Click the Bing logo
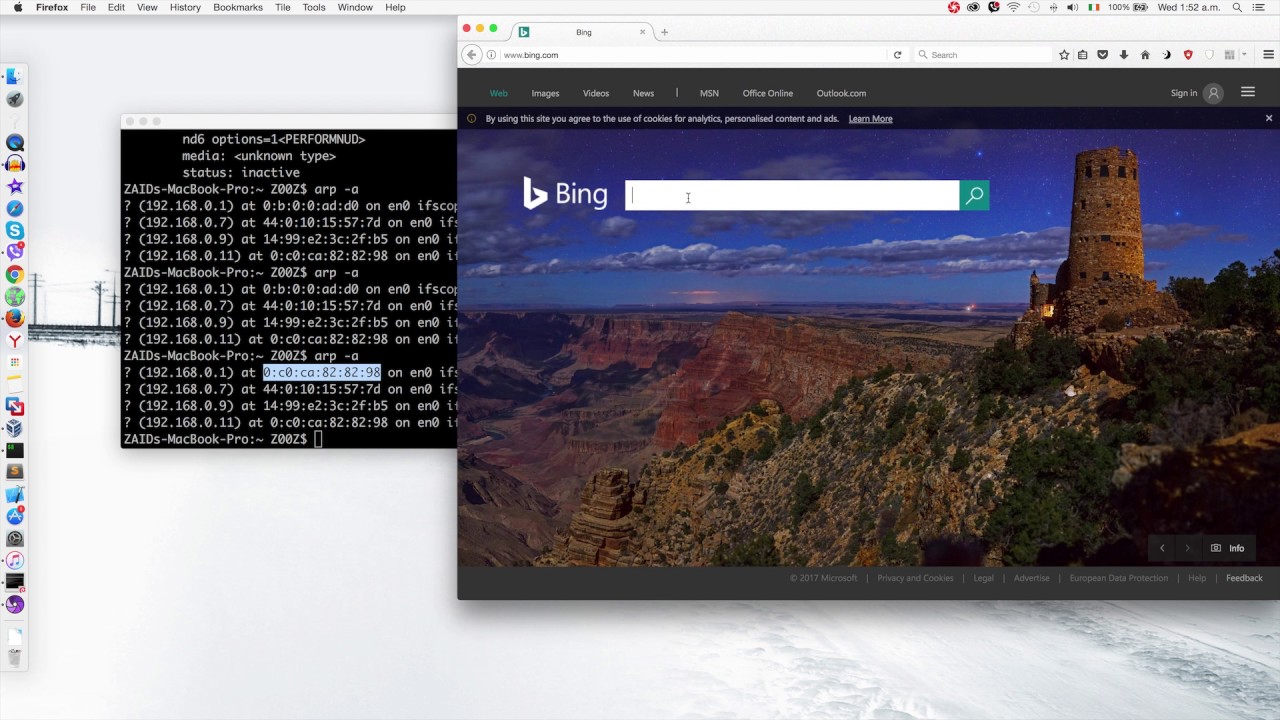1280x720 pixels. (565, 193)
